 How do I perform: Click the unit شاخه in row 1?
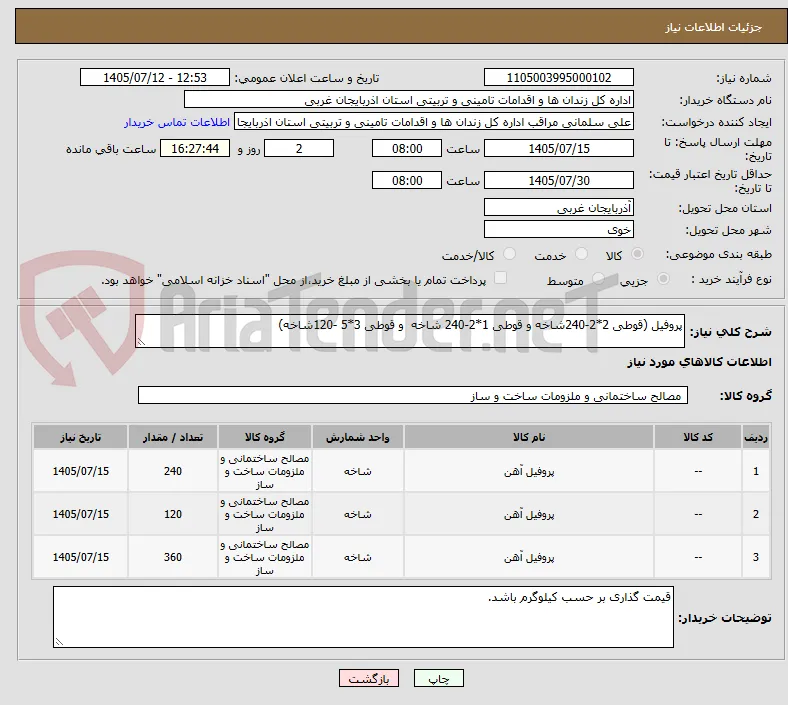click(x=357, y=471)
